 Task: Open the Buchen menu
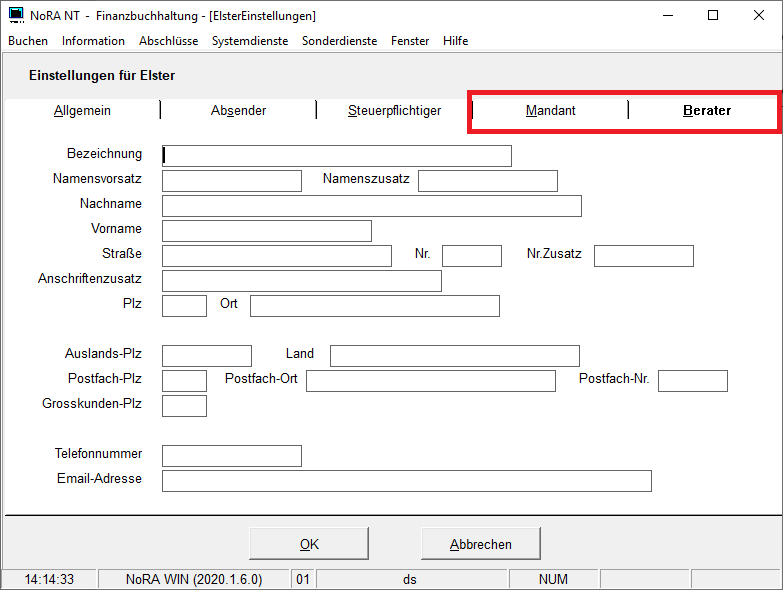[28, 41]
